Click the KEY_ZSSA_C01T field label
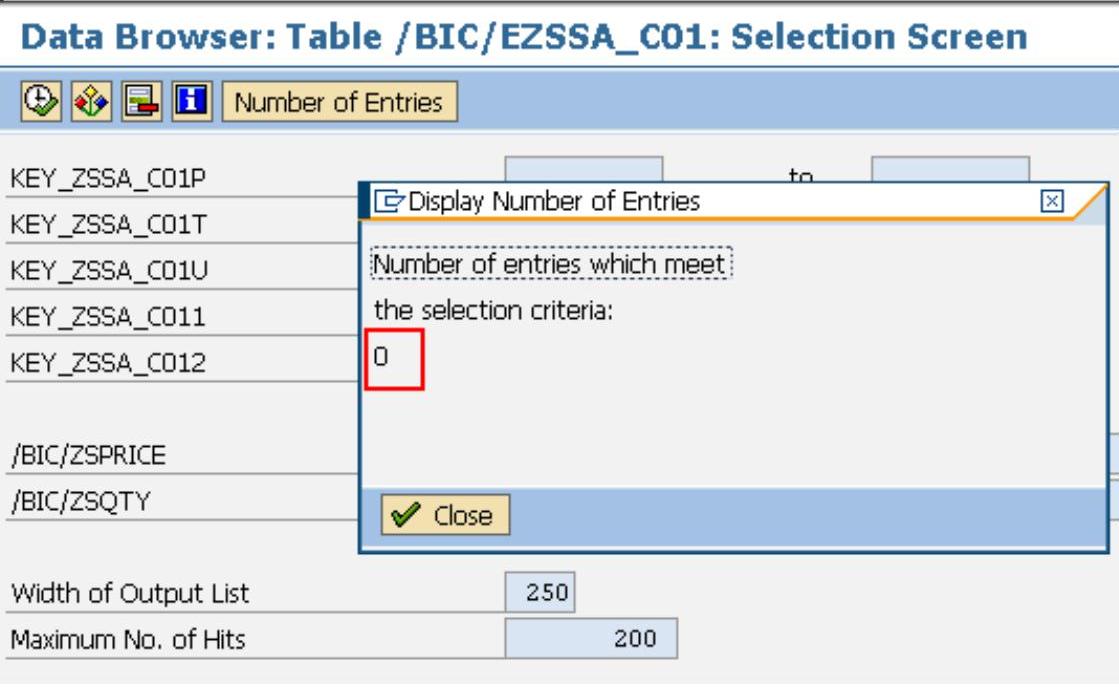Screen dimensions: 1119x687 108,225
